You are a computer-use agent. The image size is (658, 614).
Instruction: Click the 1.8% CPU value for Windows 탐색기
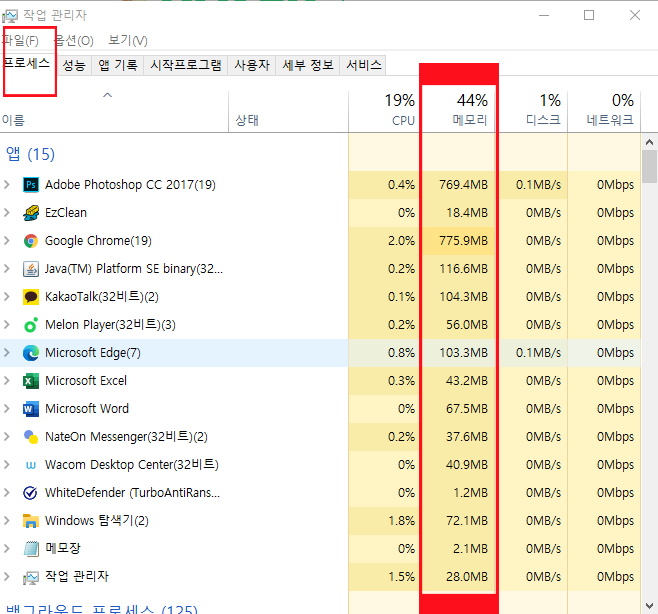click(x=402, y=521)
